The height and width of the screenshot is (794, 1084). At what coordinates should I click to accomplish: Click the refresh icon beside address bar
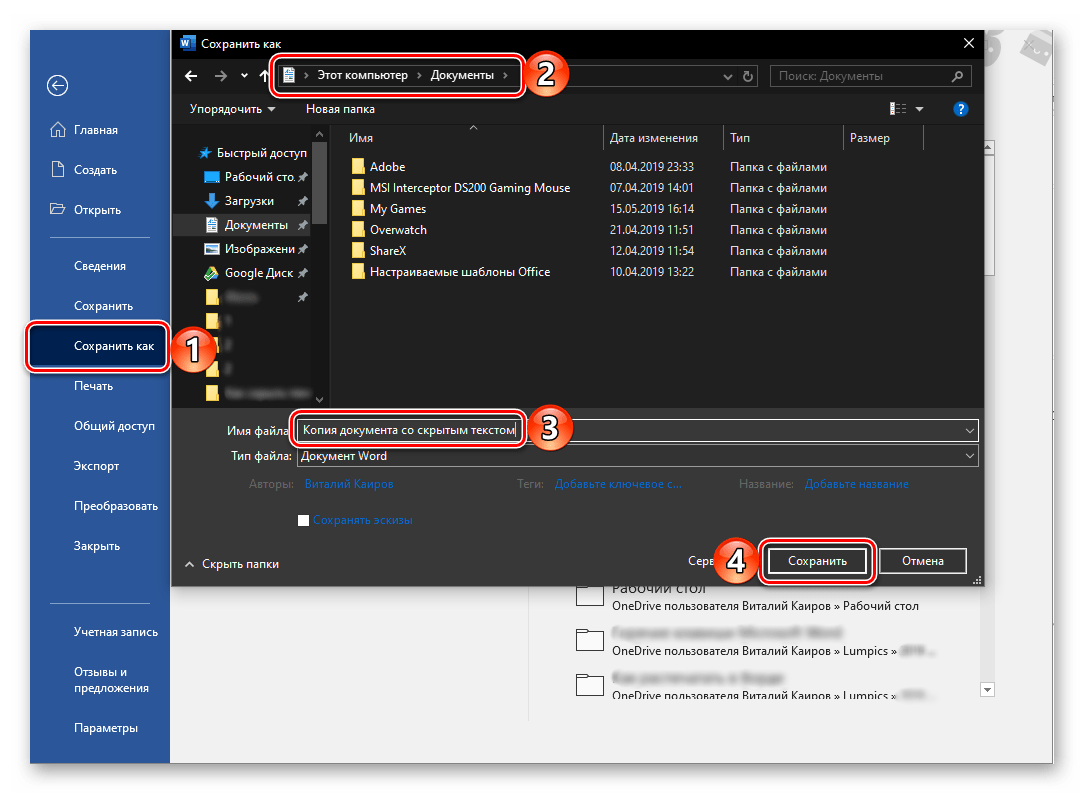click(748, 76)
